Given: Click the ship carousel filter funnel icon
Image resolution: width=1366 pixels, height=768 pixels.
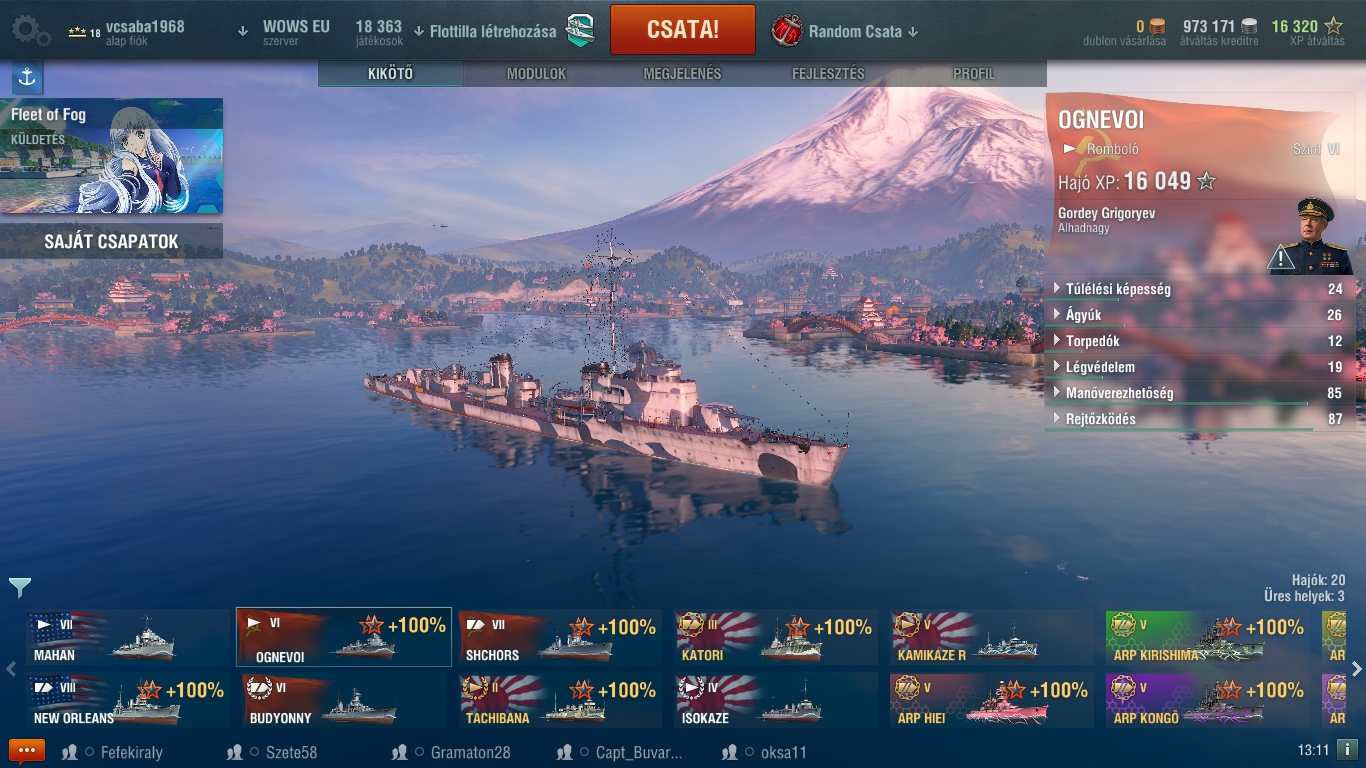Looking at the screenshot, I should tap(19, 587).
